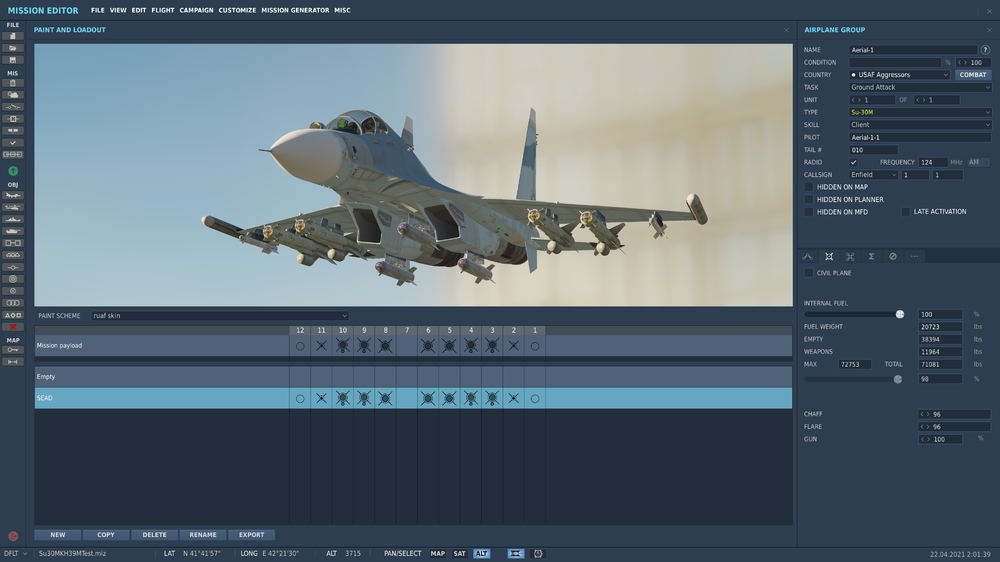Open the triggers switch icon
The height and width of the screenshot is (562, 1000).
(x=13, y=107)
